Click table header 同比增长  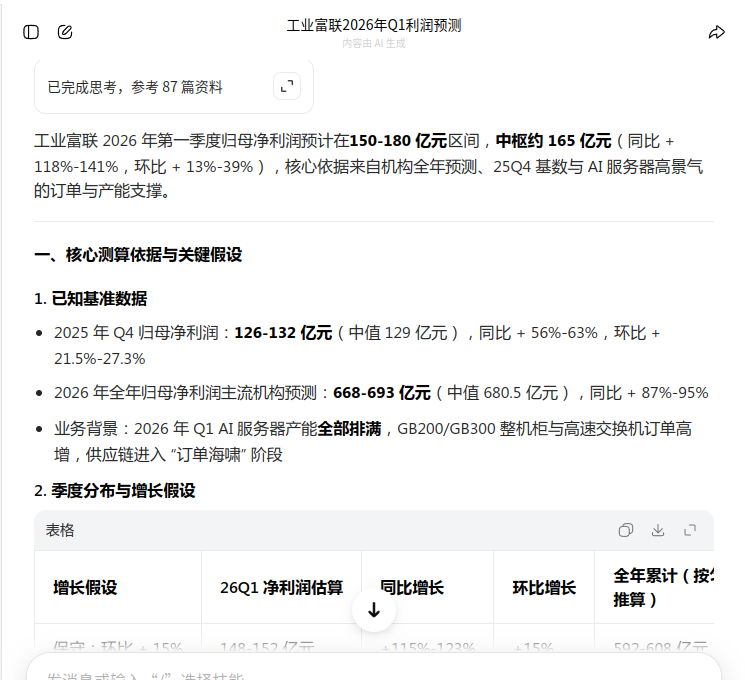(412, 588)
